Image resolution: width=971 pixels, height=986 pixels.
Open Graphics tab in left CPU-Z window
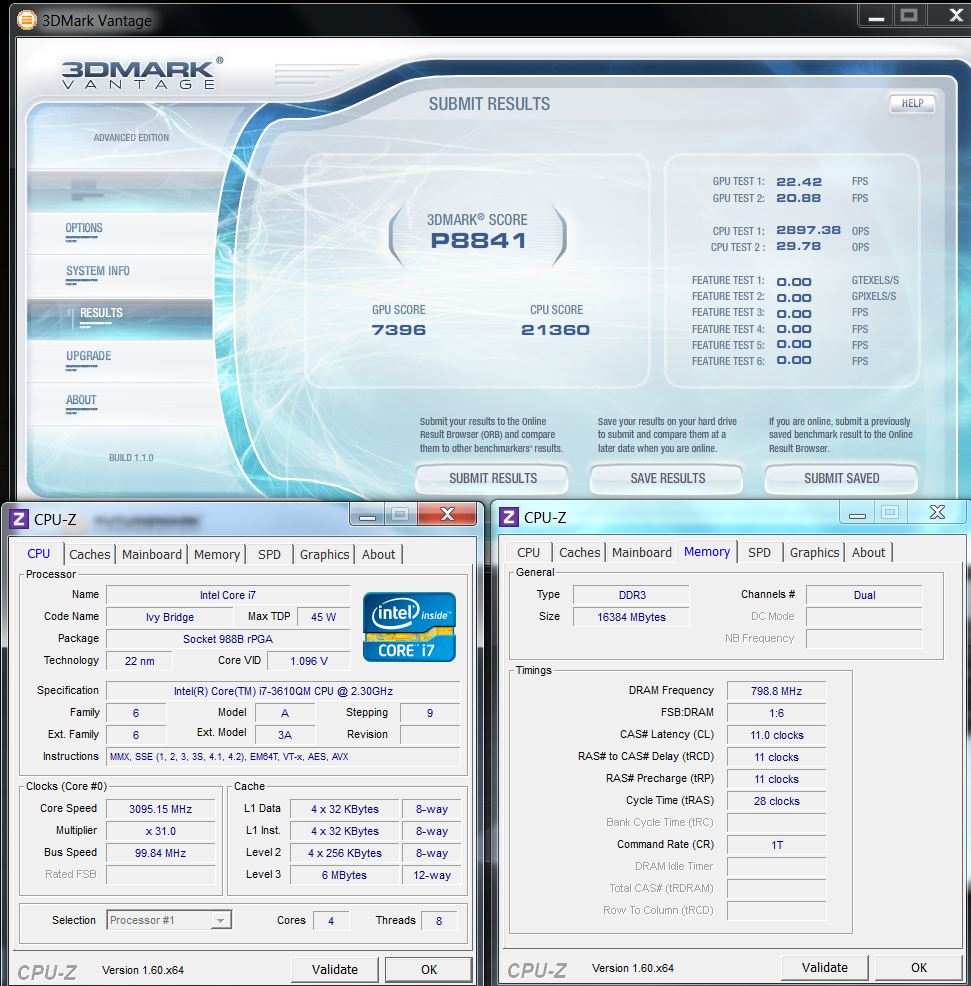[324, 554]
